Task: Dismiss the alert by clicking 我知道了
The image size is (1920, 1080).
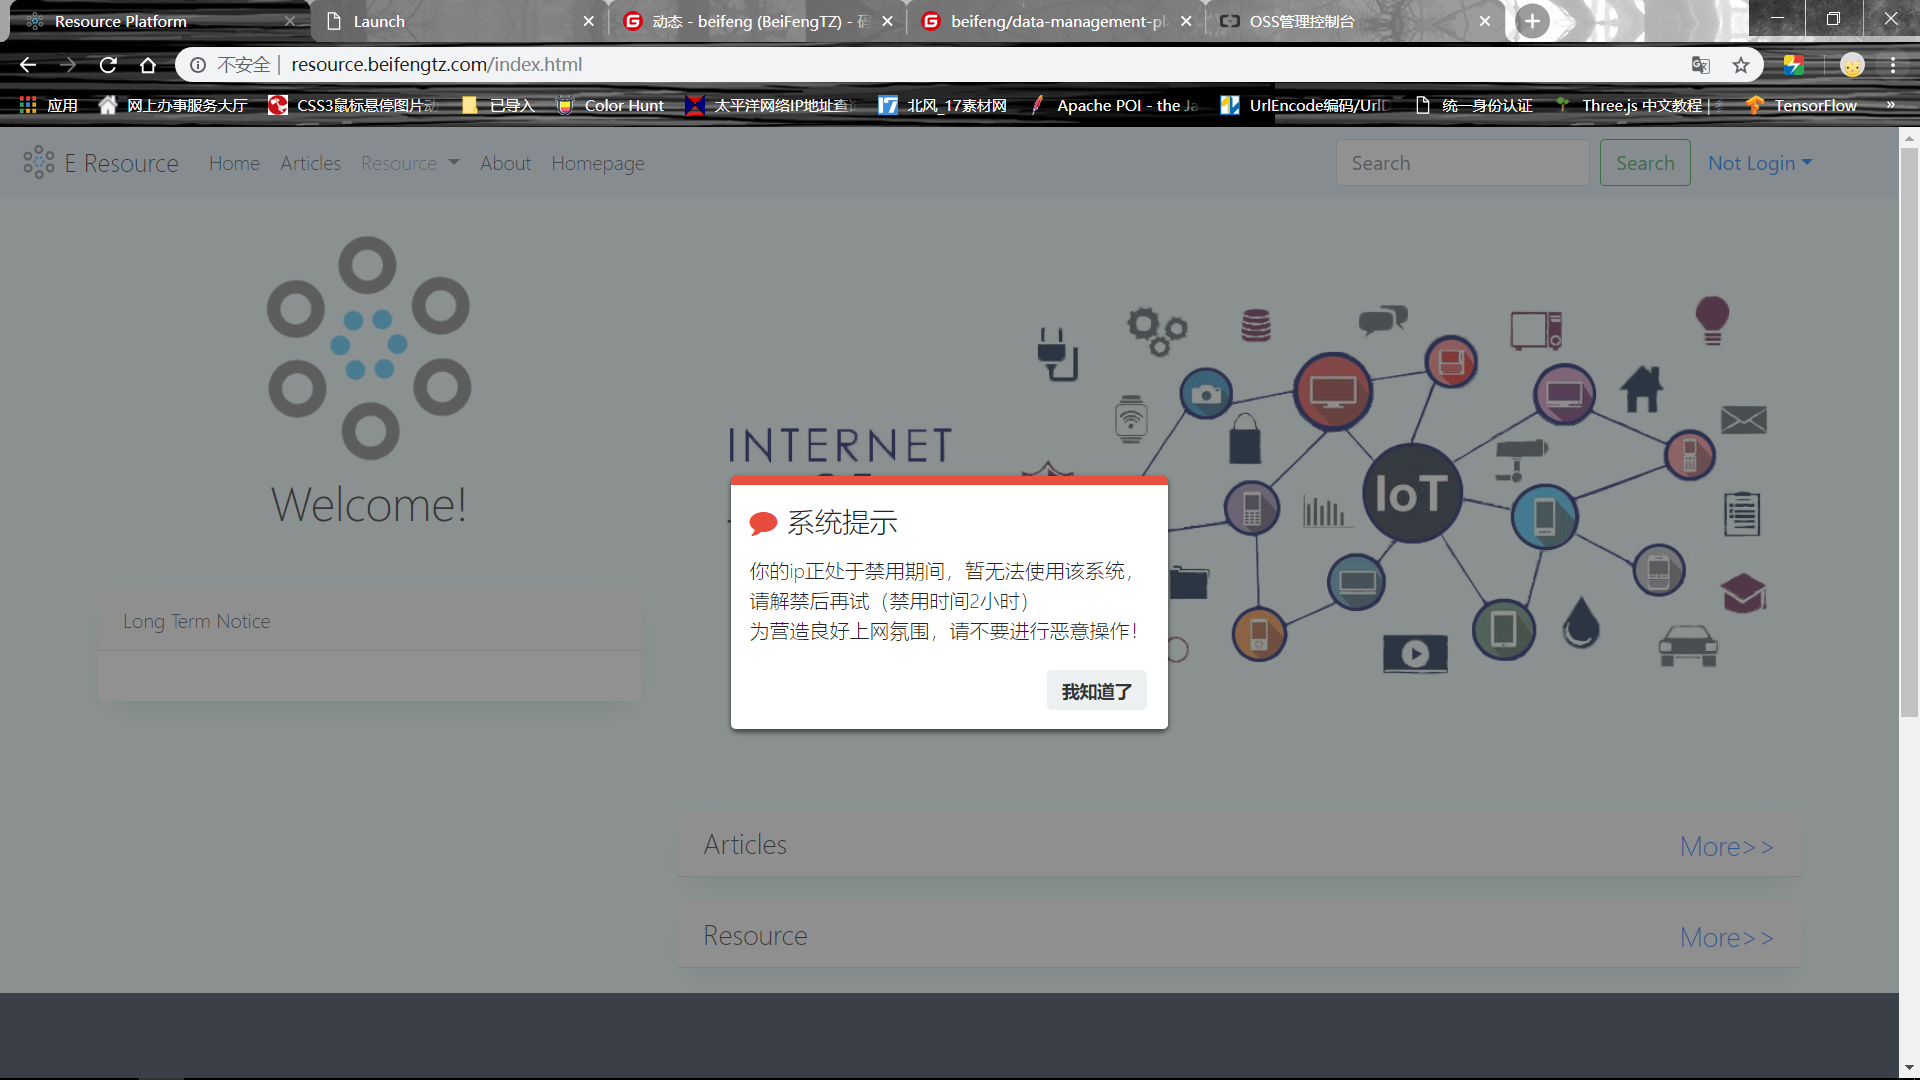Action: (1096, 690)
